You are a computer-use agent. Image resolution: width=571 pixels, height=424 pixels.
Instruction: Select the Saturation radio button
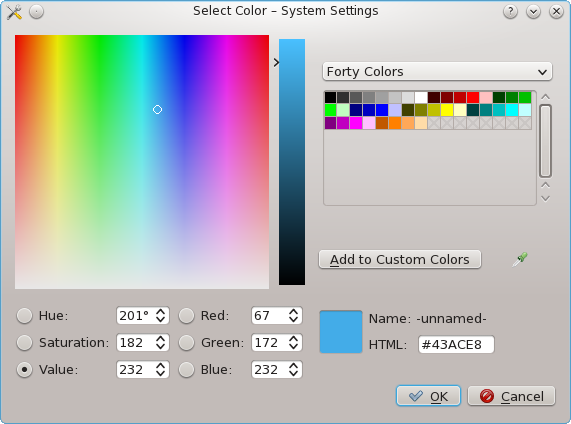[x=24, y=342]
